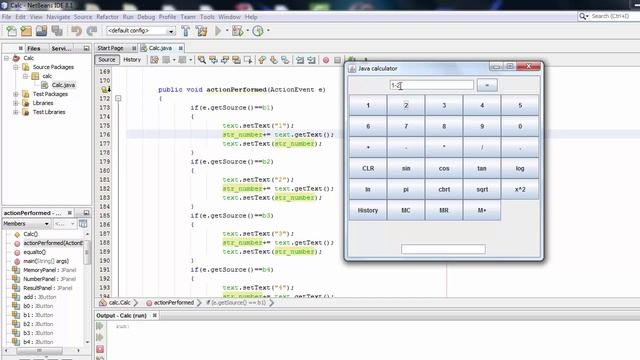Open the Members dropdown in Navigator
This screenshot has height=360, width=640.
point(27,224)
